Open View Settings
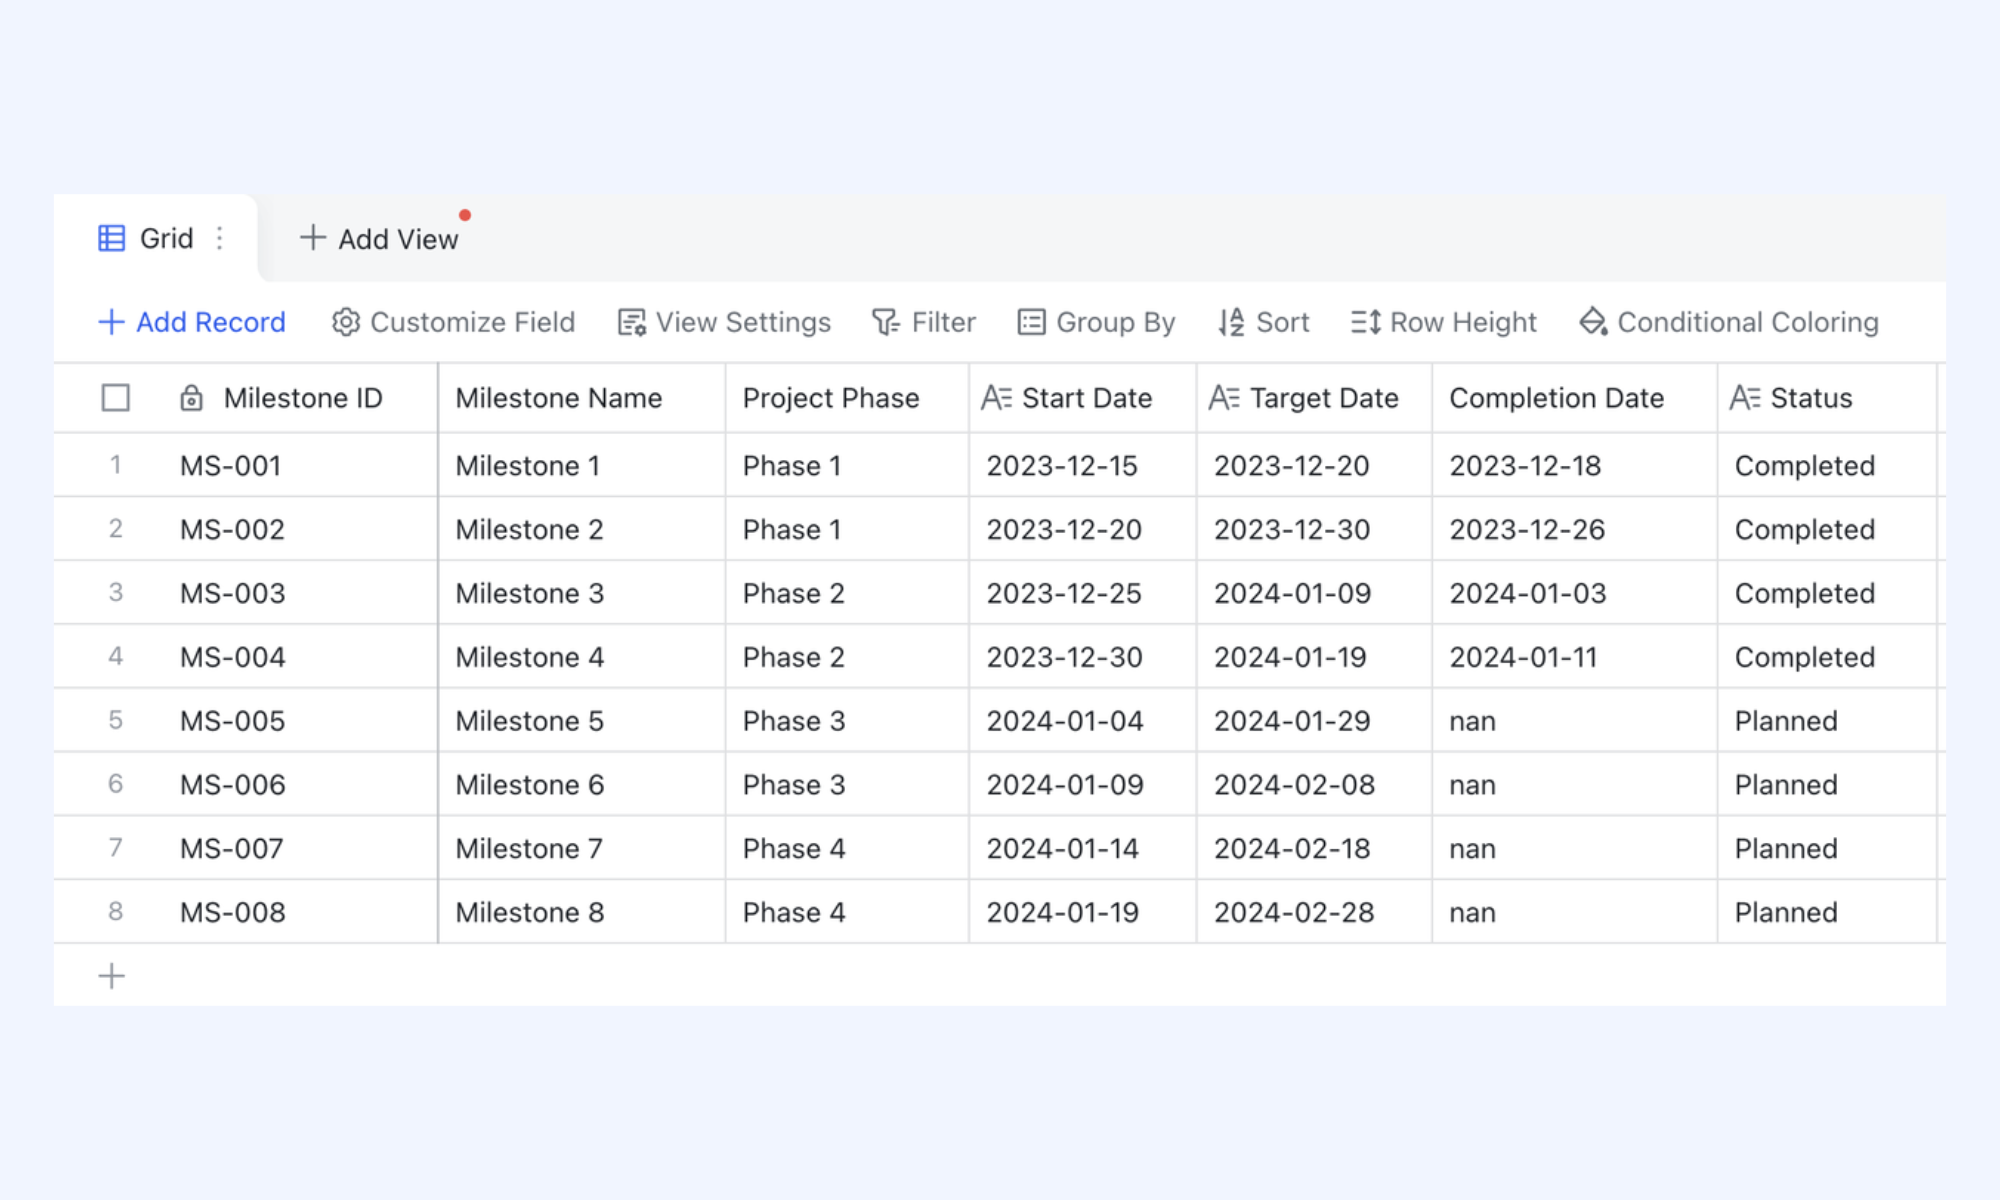 724,322
